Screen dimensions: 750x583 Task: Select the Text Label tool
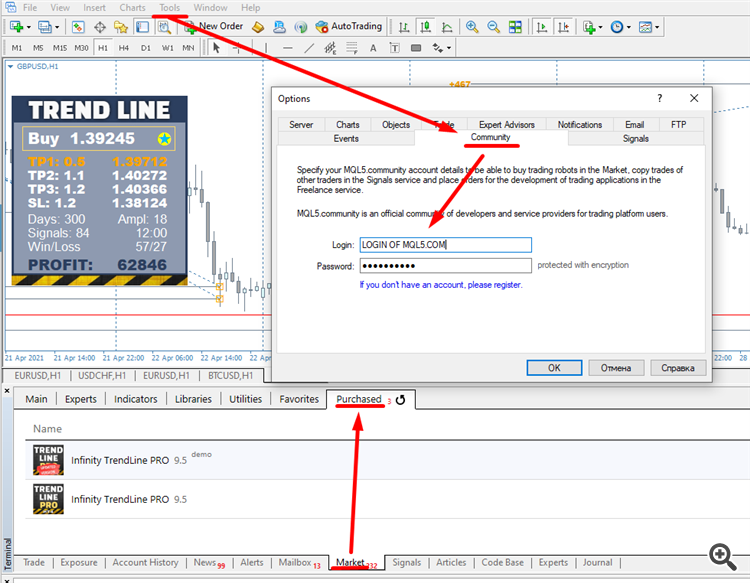pos(395,48)
